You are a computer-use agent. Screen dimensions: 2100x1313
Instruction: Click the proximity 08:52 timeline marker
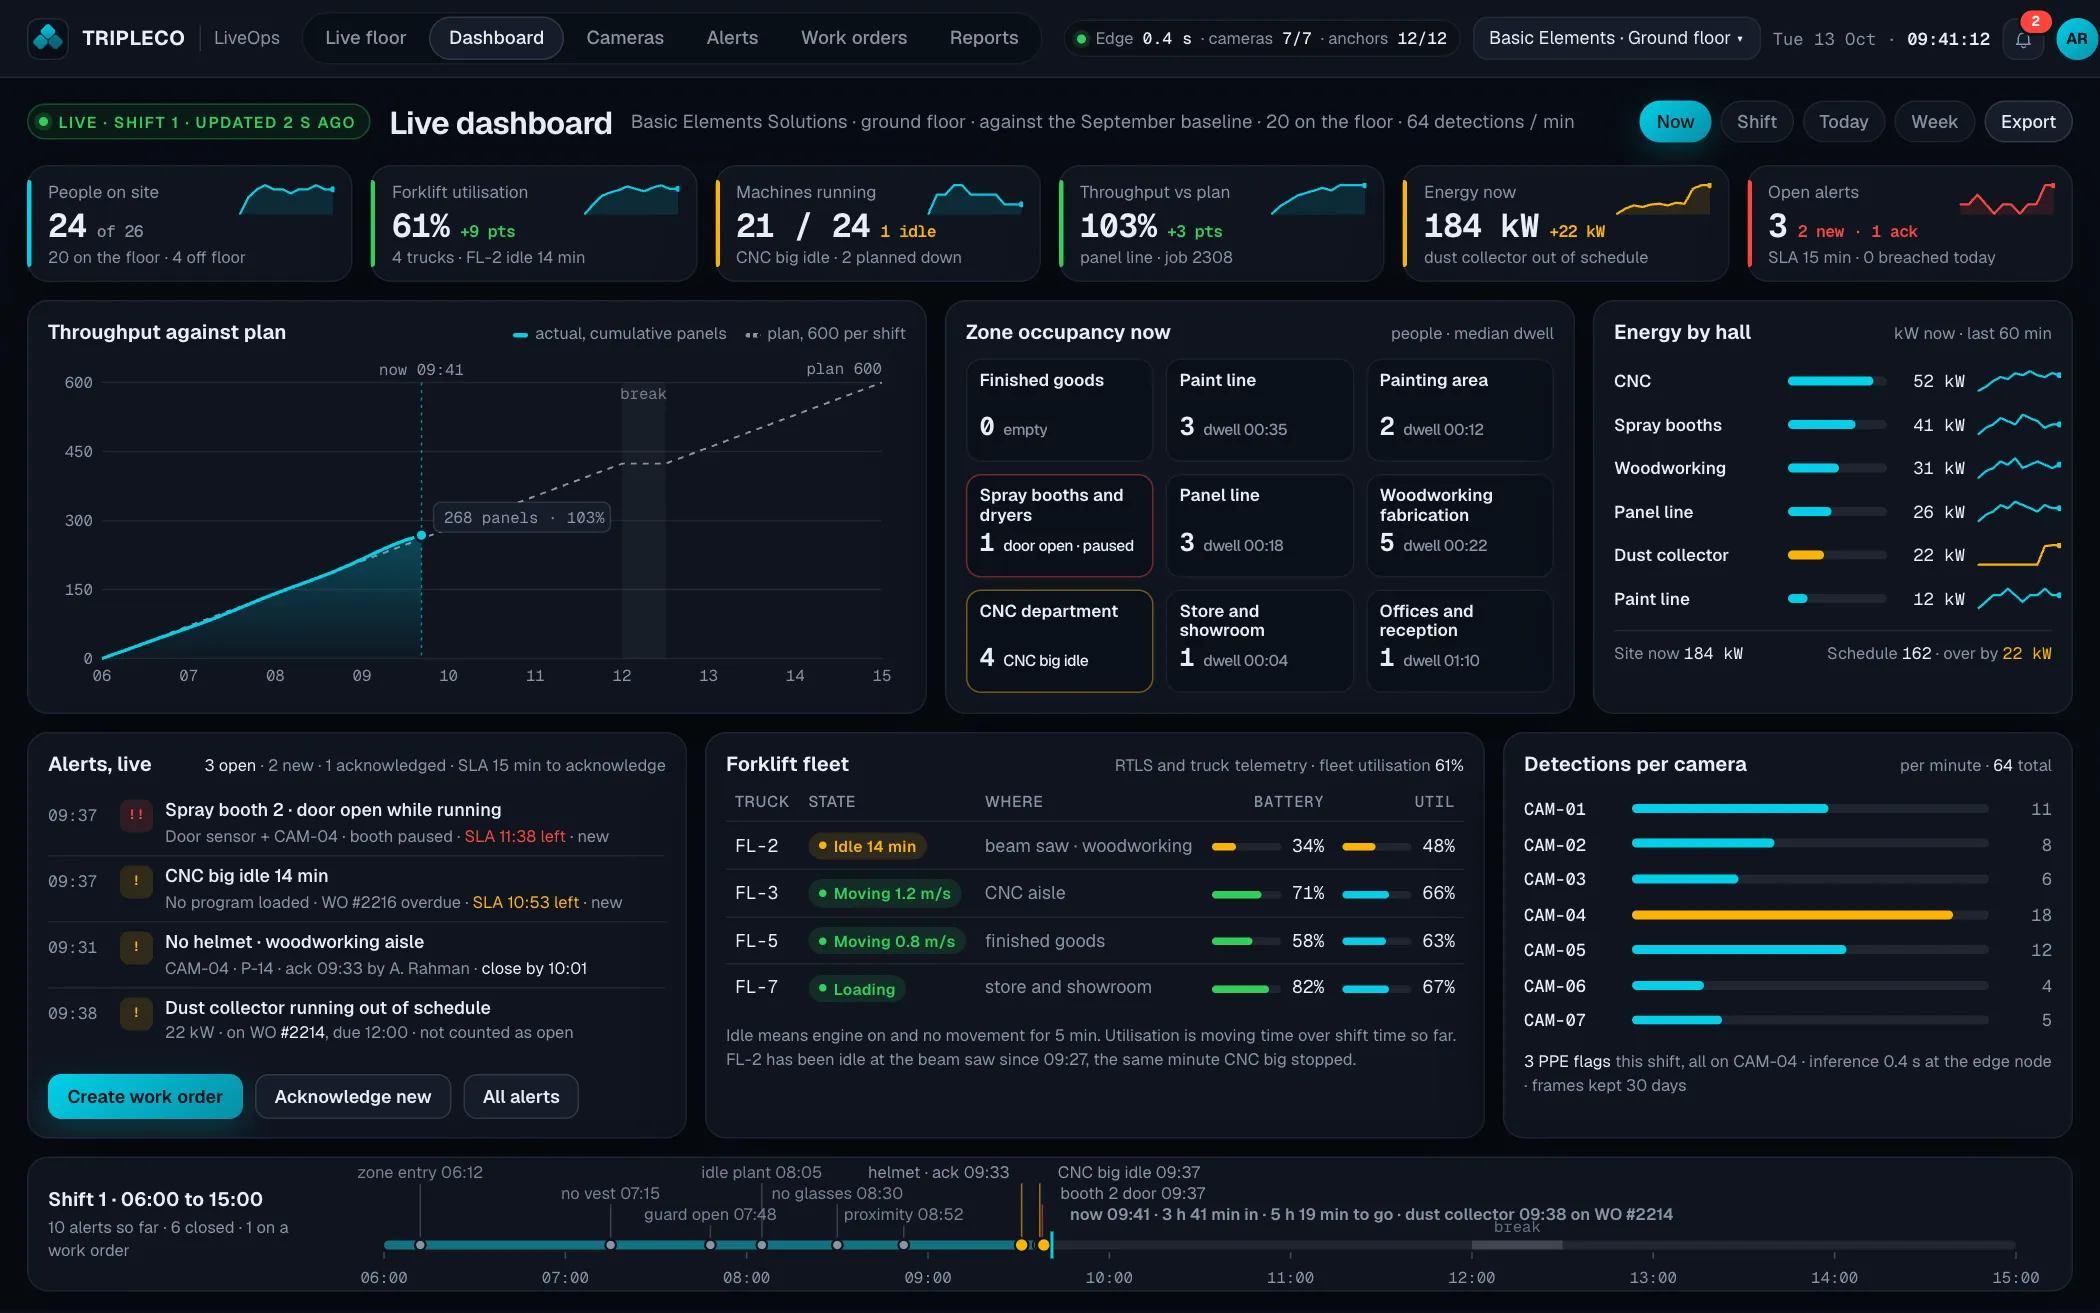[x=904, y=1245]
